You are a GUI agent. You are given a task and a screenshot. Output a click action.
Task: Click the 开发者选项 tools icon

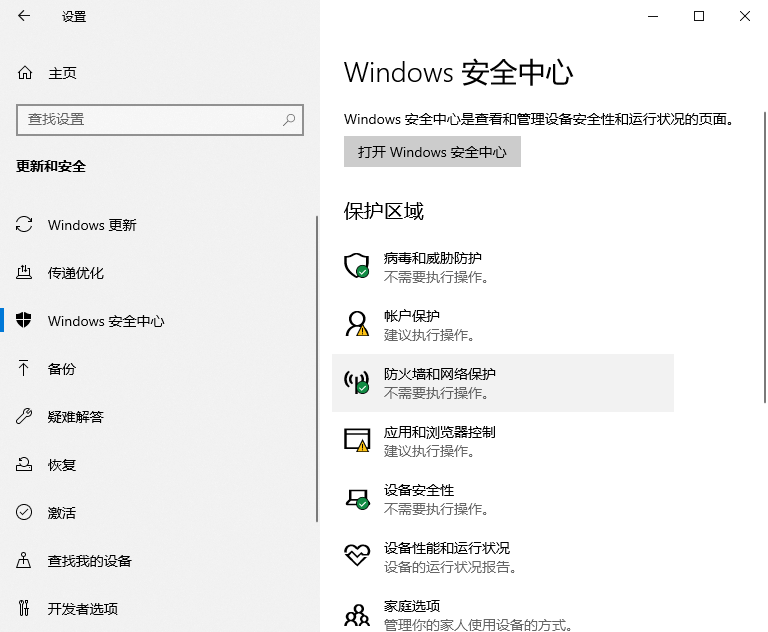(24, 608)
